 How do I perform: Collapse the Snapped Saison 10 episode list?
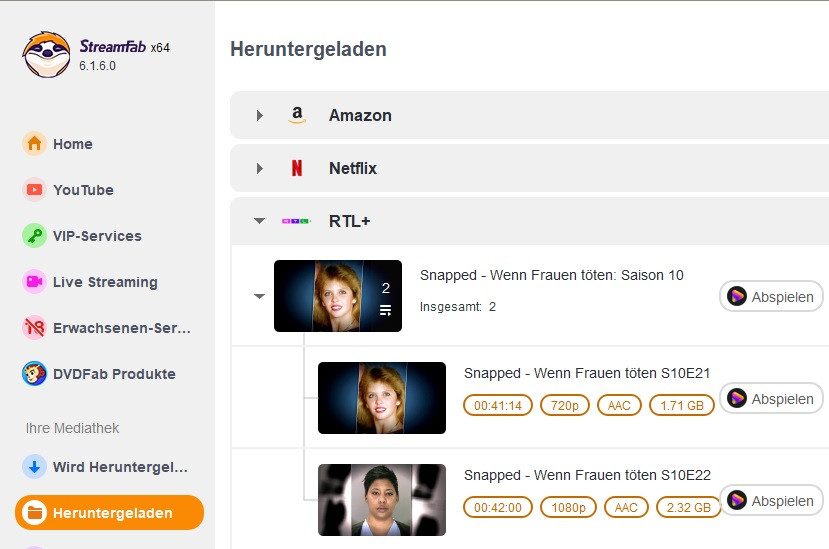tap(259, 296)
